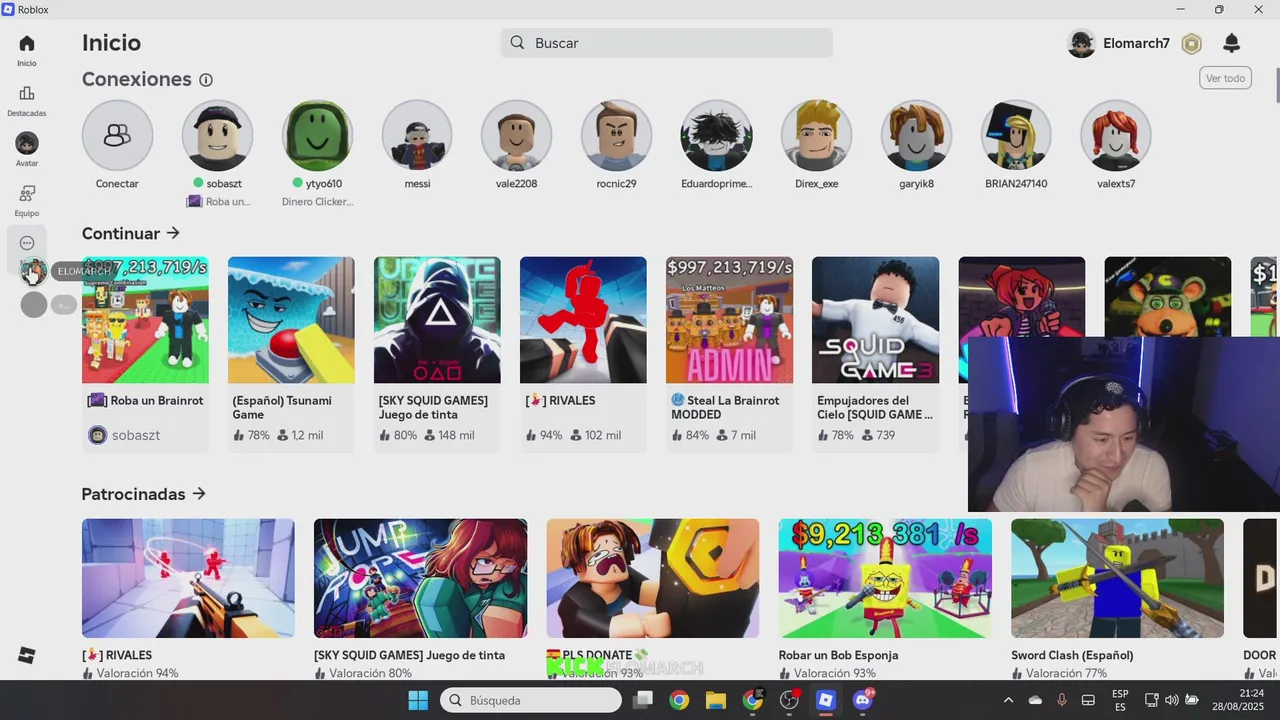Open the taskbar volume icon
Viewport: 1280px width, 720px height.
point(1171,700)
